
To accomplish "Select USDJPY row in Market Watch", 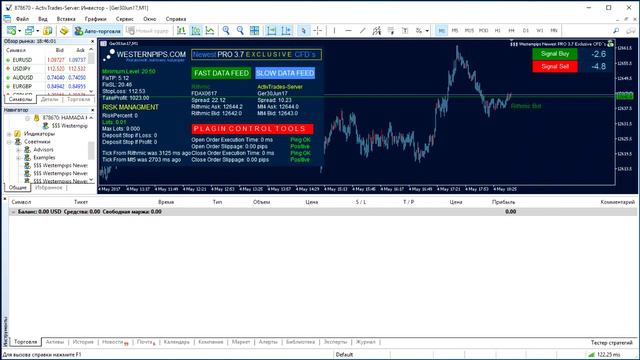I will [x=46, y=69].
